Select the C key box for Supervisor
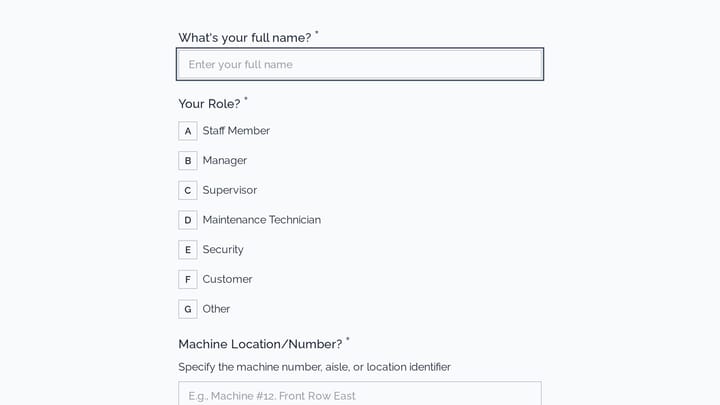720x405 pixels. 188,191
